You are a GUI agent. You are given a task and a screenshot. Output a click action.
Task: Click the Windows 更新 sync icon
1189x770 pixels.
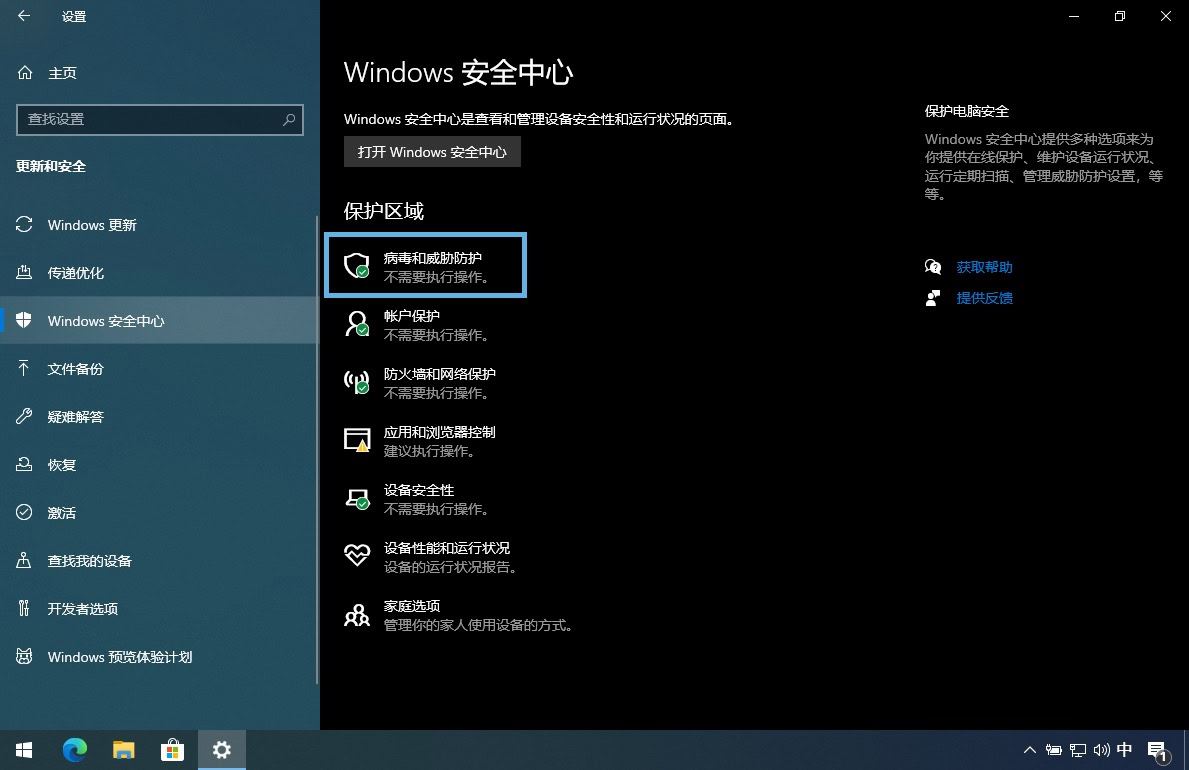pos(24,225)
